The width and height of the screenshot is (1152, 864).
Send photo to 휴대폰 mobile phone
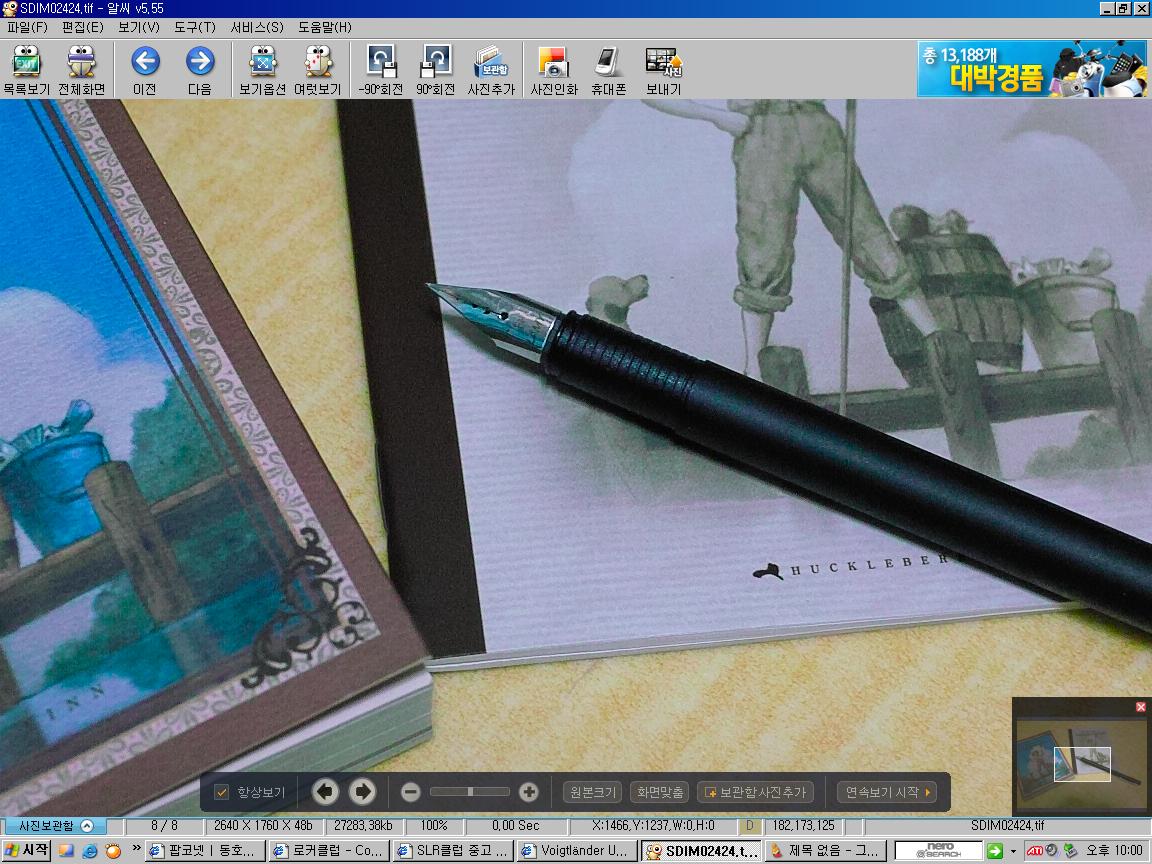[x=608, y=70]
